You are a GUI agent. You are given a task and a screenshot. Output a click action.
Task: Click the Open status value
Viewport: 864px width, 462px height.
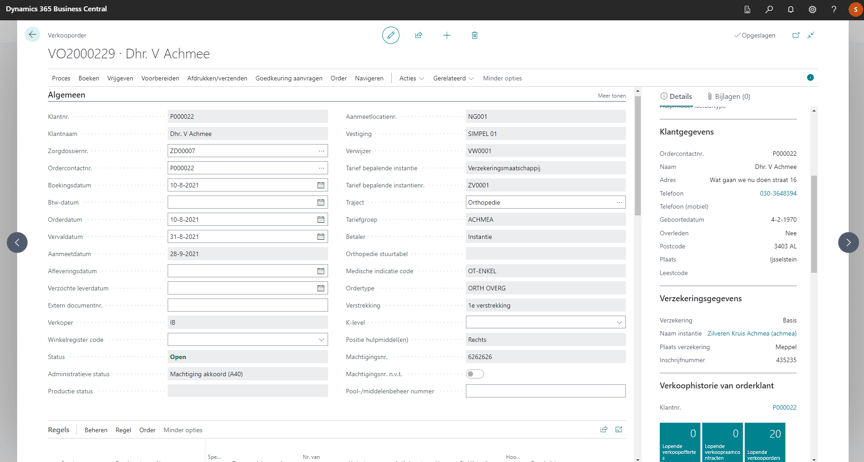pyautogui.click(x=178, y=357)
